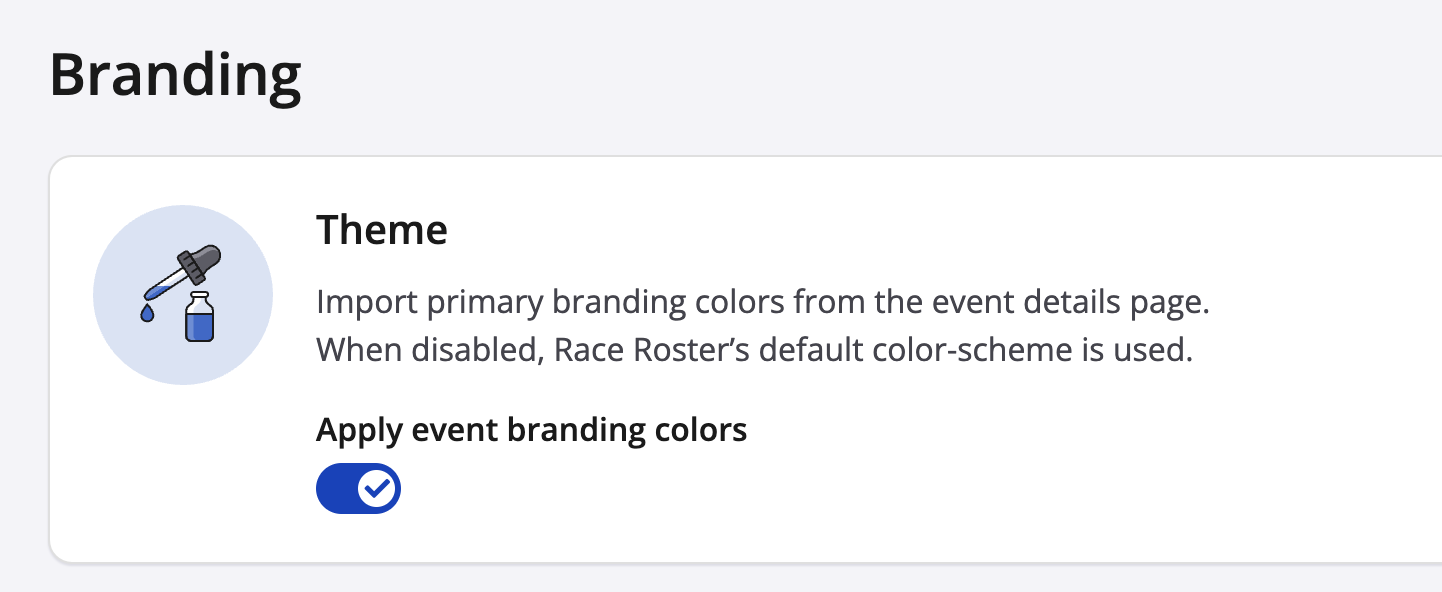Click the "Apply event branding colors" label
Viewport: 1442px width, 592px height.
[x=531, y=430]
